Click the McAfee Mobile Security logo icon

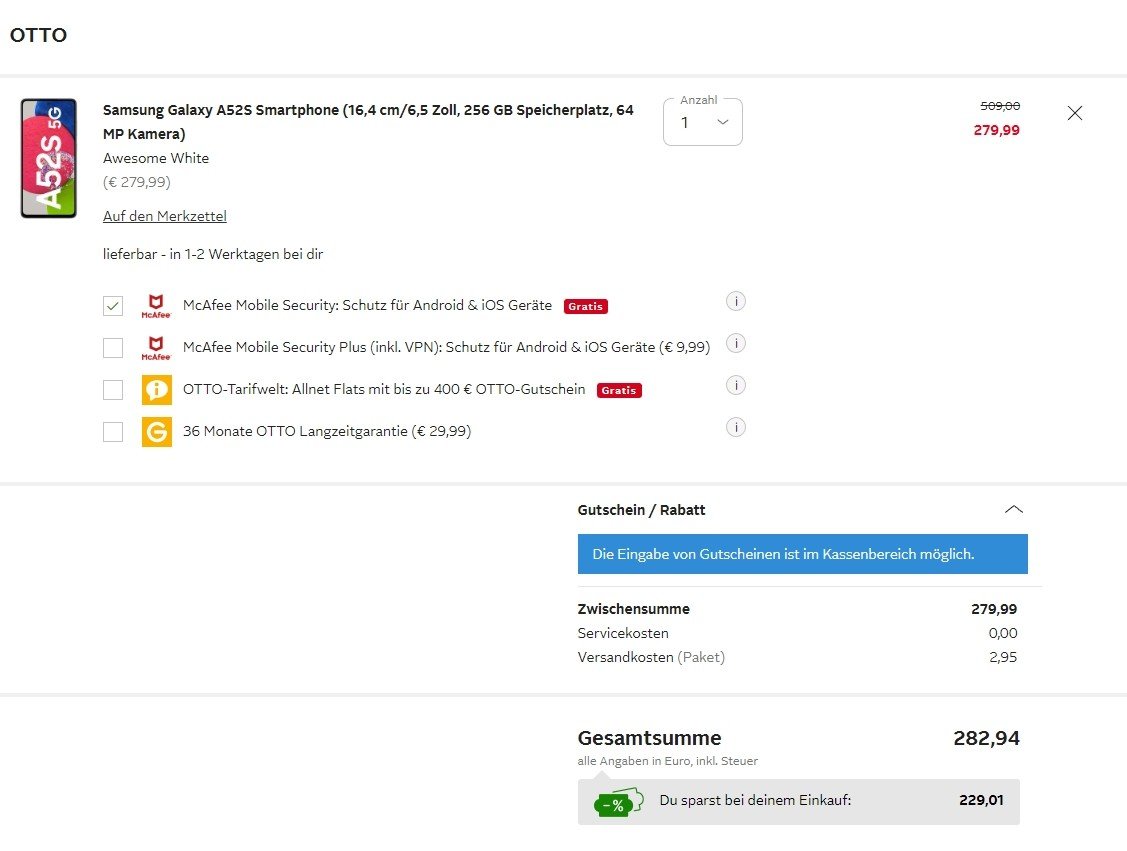156,306
